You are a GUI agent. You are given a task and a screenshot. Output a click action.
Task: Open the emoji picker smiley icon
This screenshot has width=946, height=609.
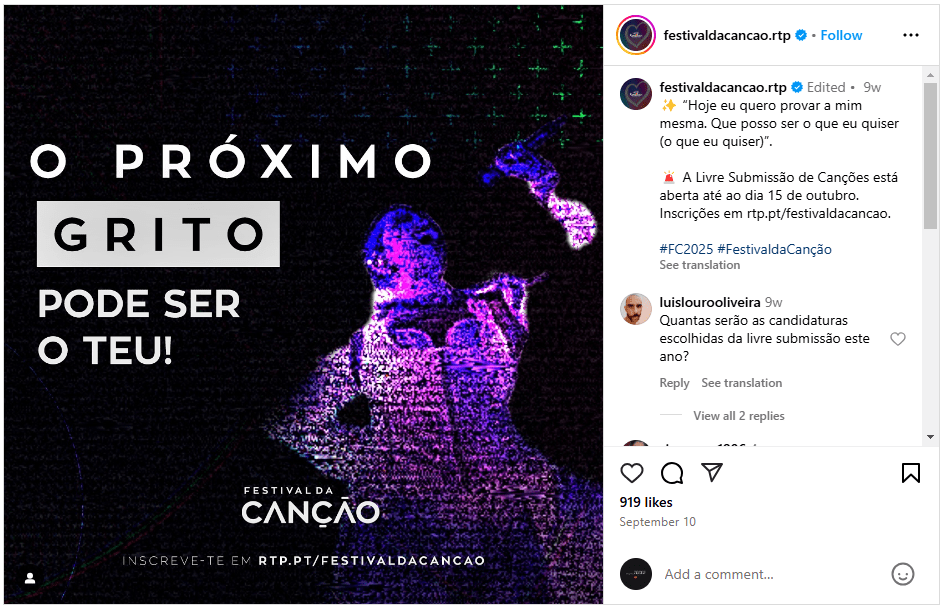click(x=903, y=574)
